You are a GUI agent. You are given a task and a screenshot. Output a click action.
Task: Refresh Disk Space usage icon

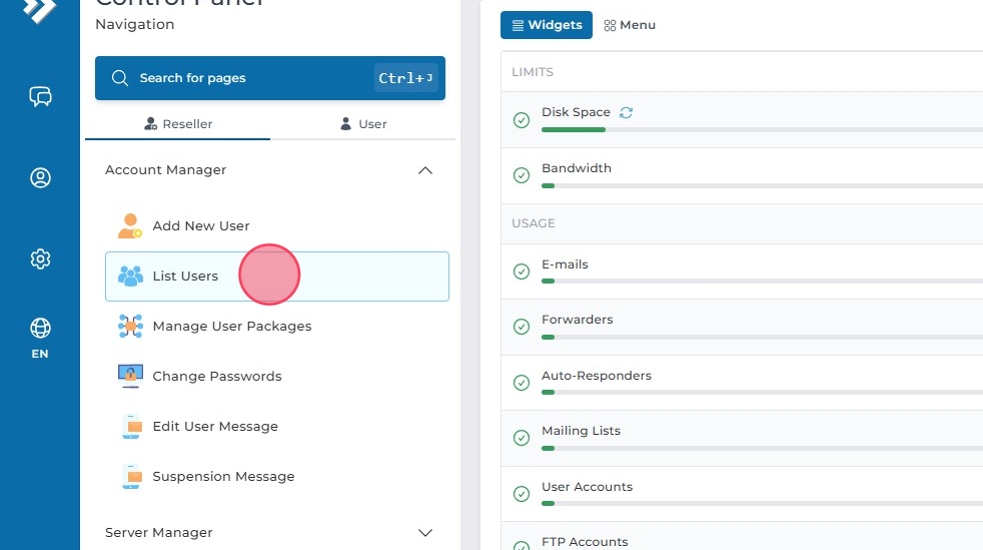pos(626,113)
